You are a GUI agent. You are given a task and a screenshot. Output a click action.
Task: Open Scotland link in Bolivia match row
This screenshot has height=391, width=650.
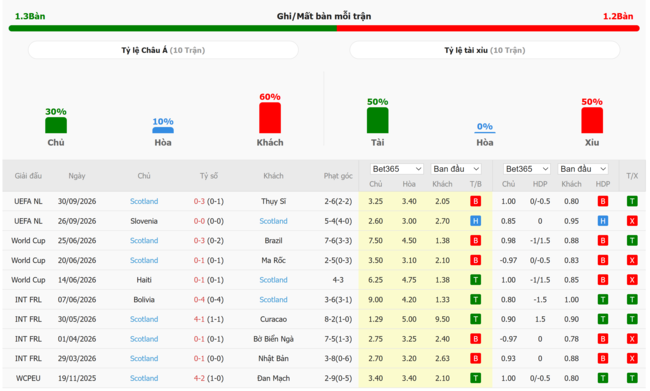273,299
